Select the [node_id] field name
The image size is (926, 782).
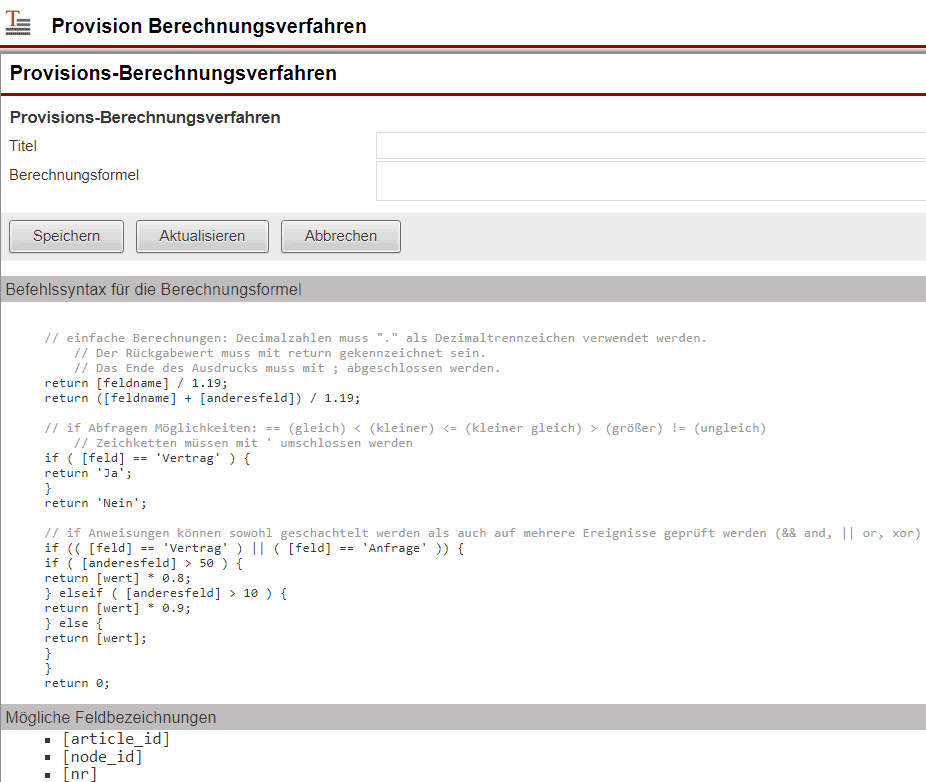coord(102,757)
